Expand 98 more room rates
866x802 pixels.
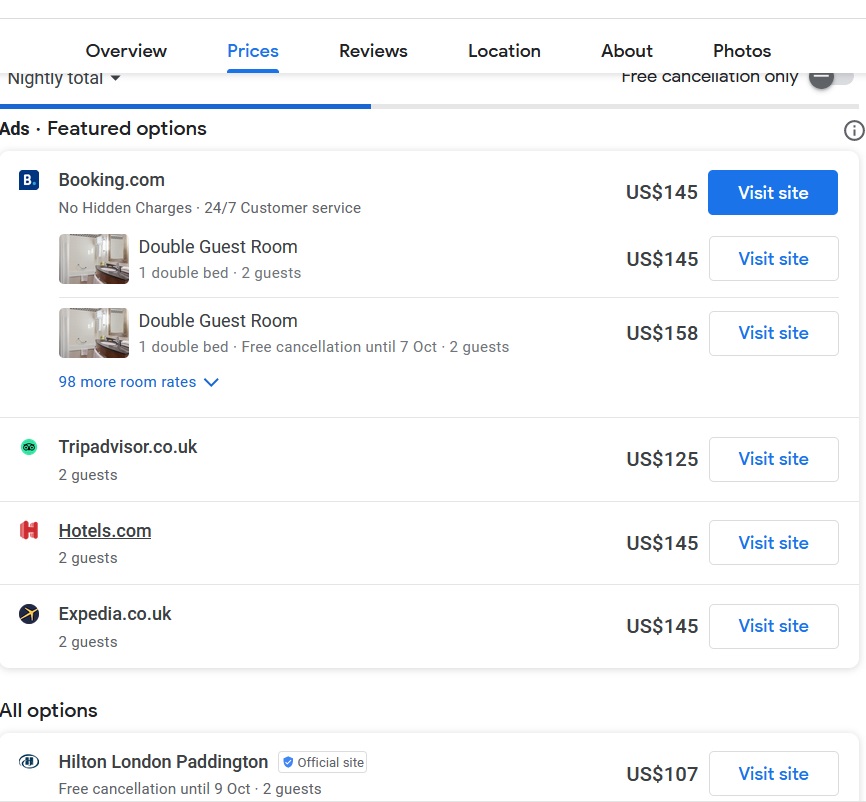pos(138,382)
